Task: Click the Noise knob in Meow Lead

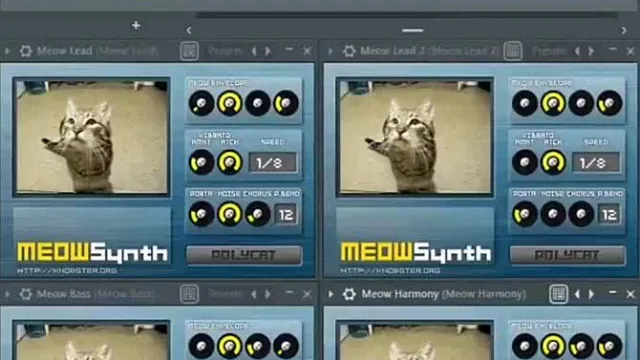Action: pos(230,214)
